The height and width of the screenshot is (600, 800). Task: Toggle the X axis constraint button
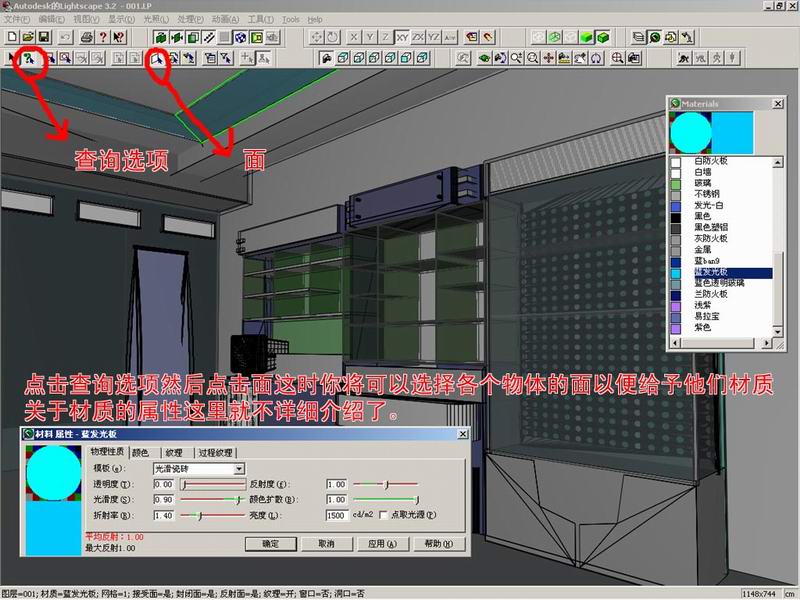(353, 37)
